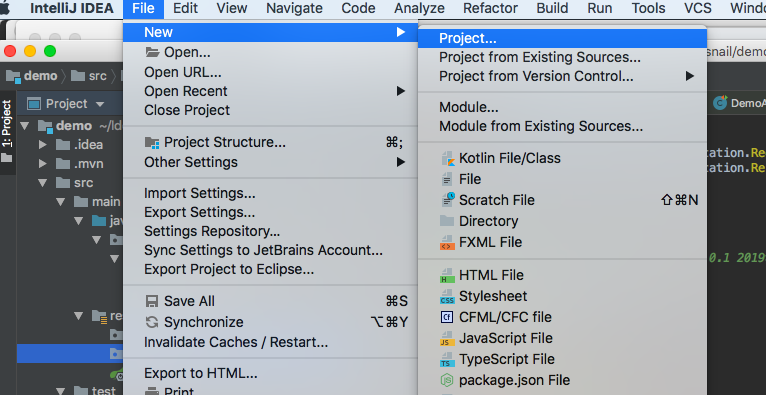Expand the .idea folder arrow

tap(43, 145)
